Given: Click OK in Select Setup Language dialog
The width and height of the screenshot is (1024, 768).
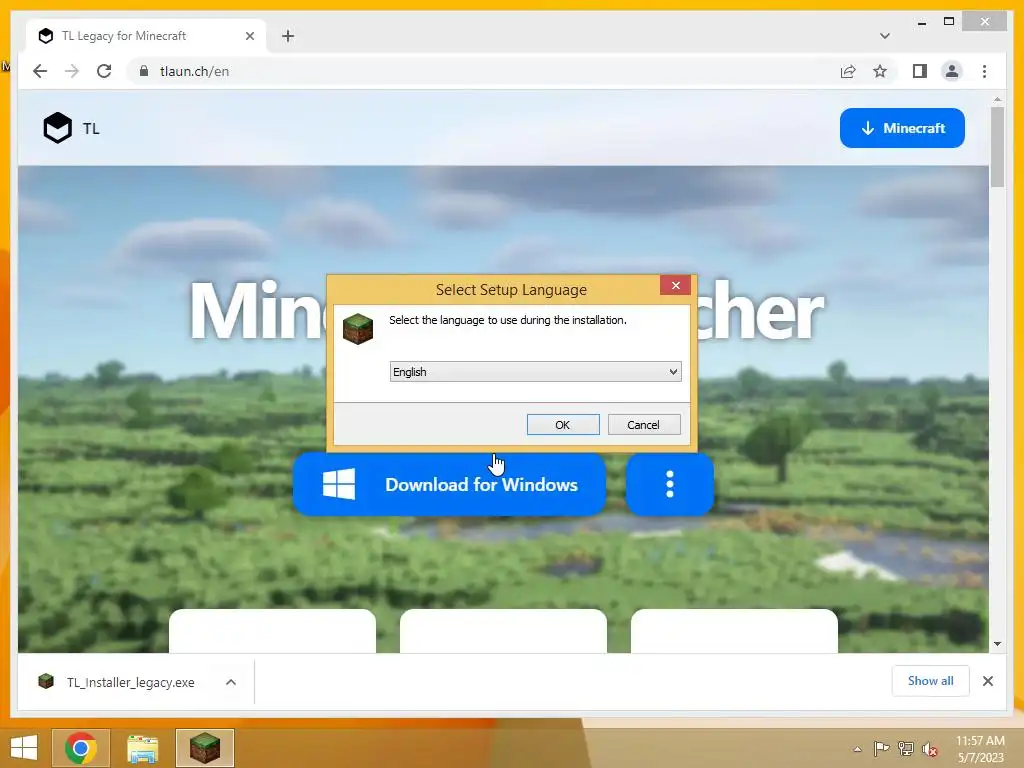Looking at the screenshot, I should pos(563,424).
